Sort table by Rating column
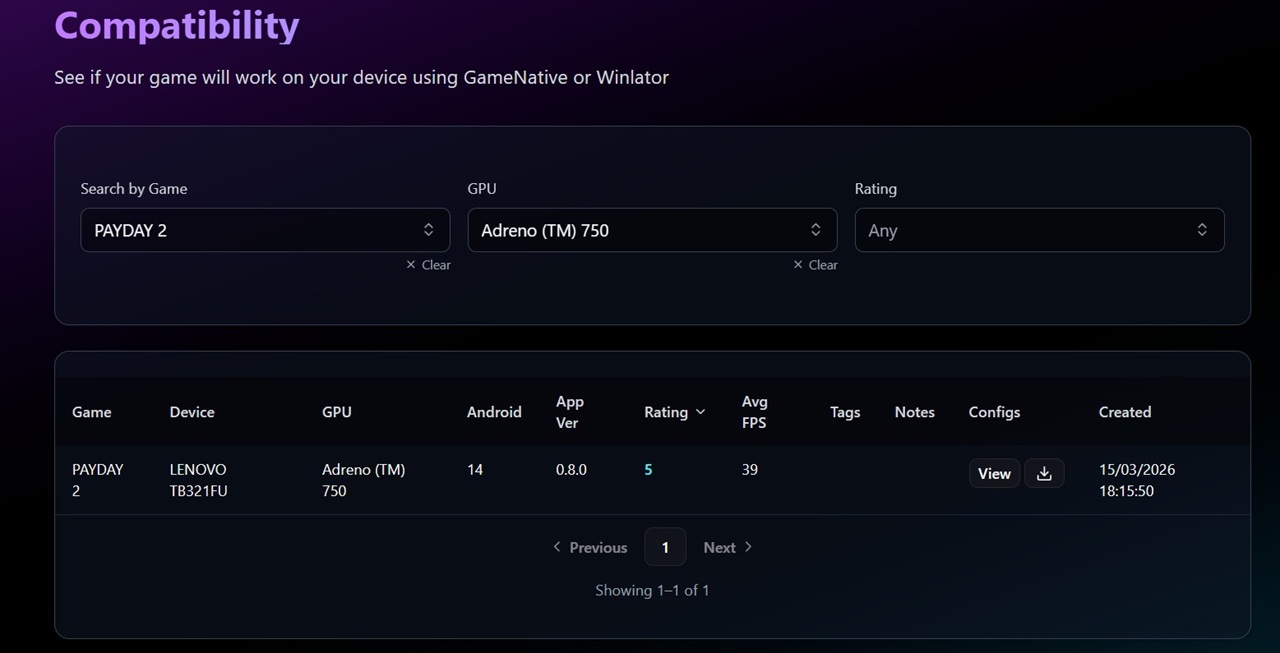 (675, 412)
